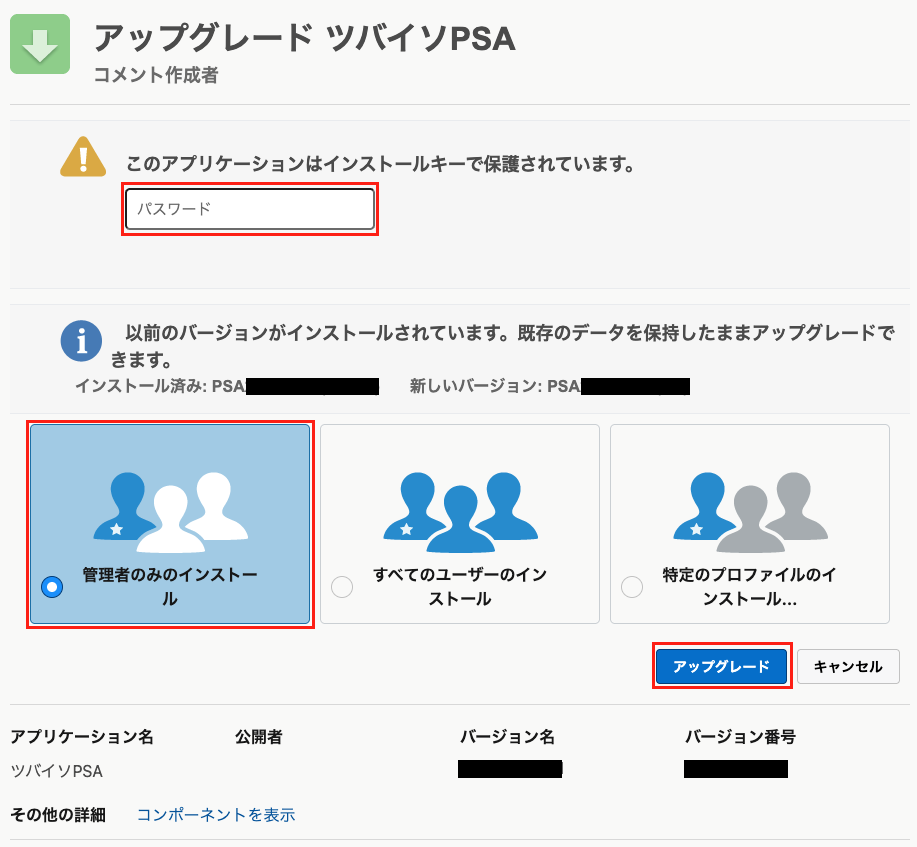
Task: Select the すべてのユーザーのインストール radio button
Action: click(x=342, y=587)
